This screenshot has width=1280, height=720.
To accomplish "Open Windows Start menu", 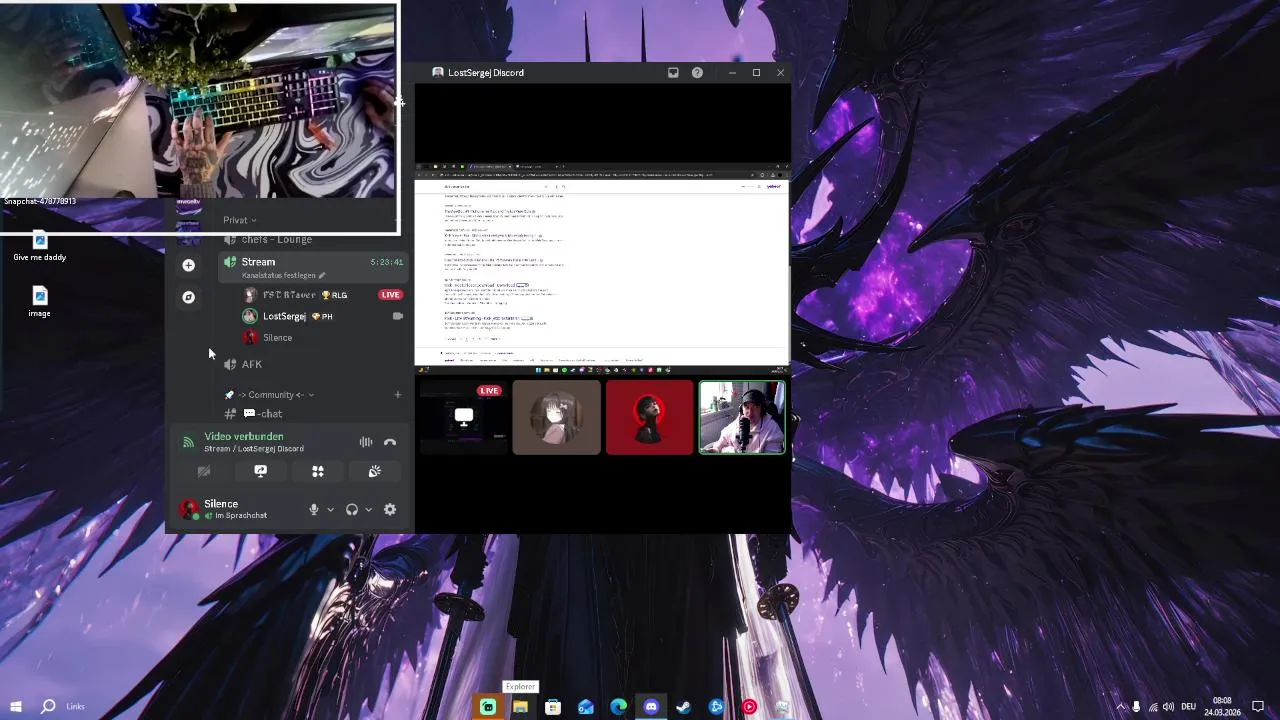I will pos(15,707).
